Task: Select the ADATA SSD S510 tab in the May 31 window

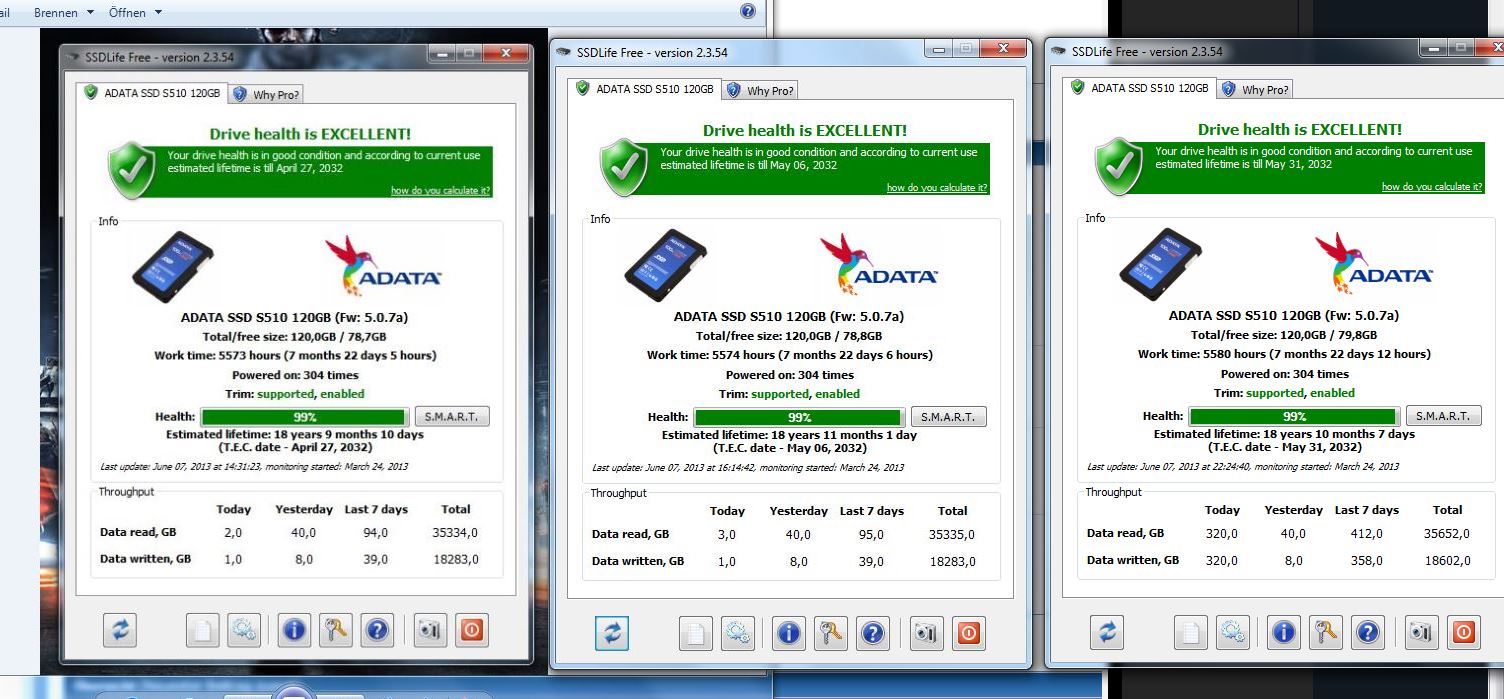Action: 1140,88
